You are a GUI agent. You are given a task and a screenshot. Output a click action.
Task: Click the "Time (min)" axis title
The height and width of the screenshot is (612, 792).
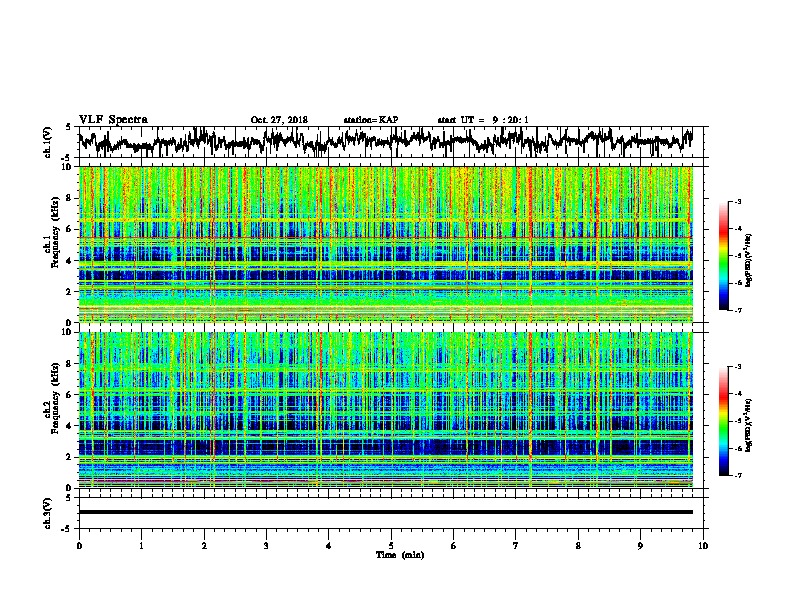[400, 555]
